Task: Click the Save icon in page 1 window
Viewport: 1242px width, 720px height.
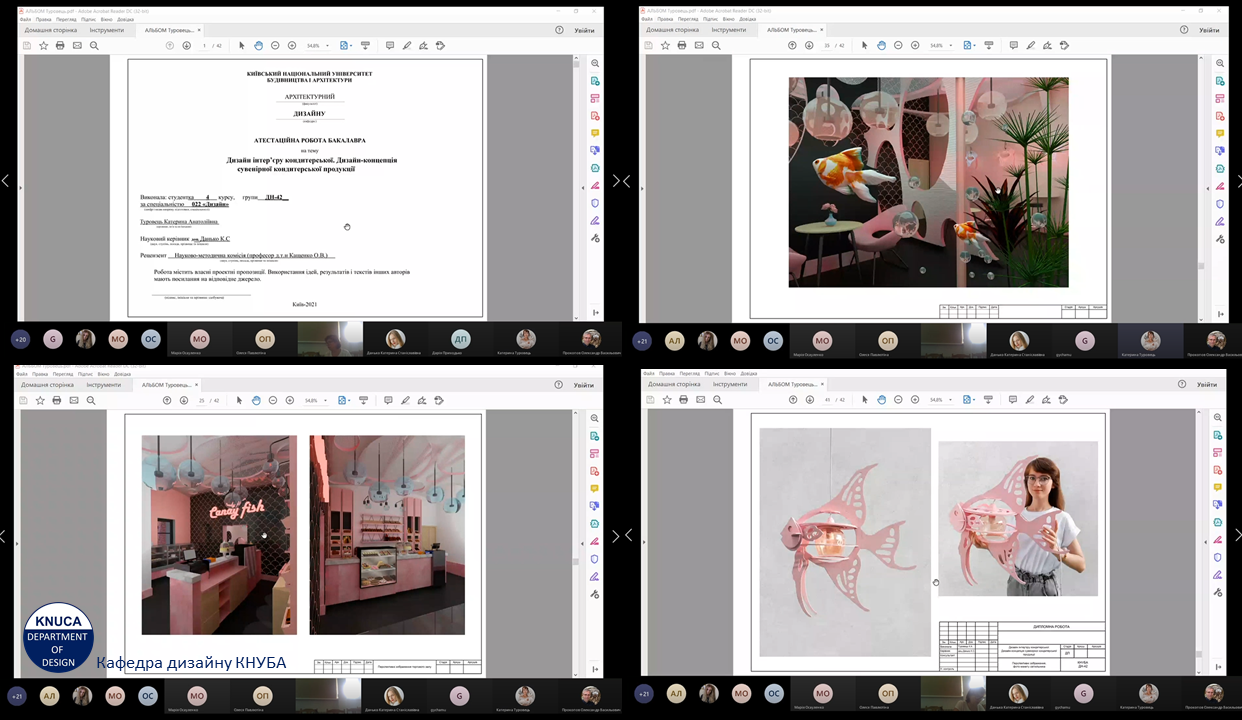Action: coord(27,45)
